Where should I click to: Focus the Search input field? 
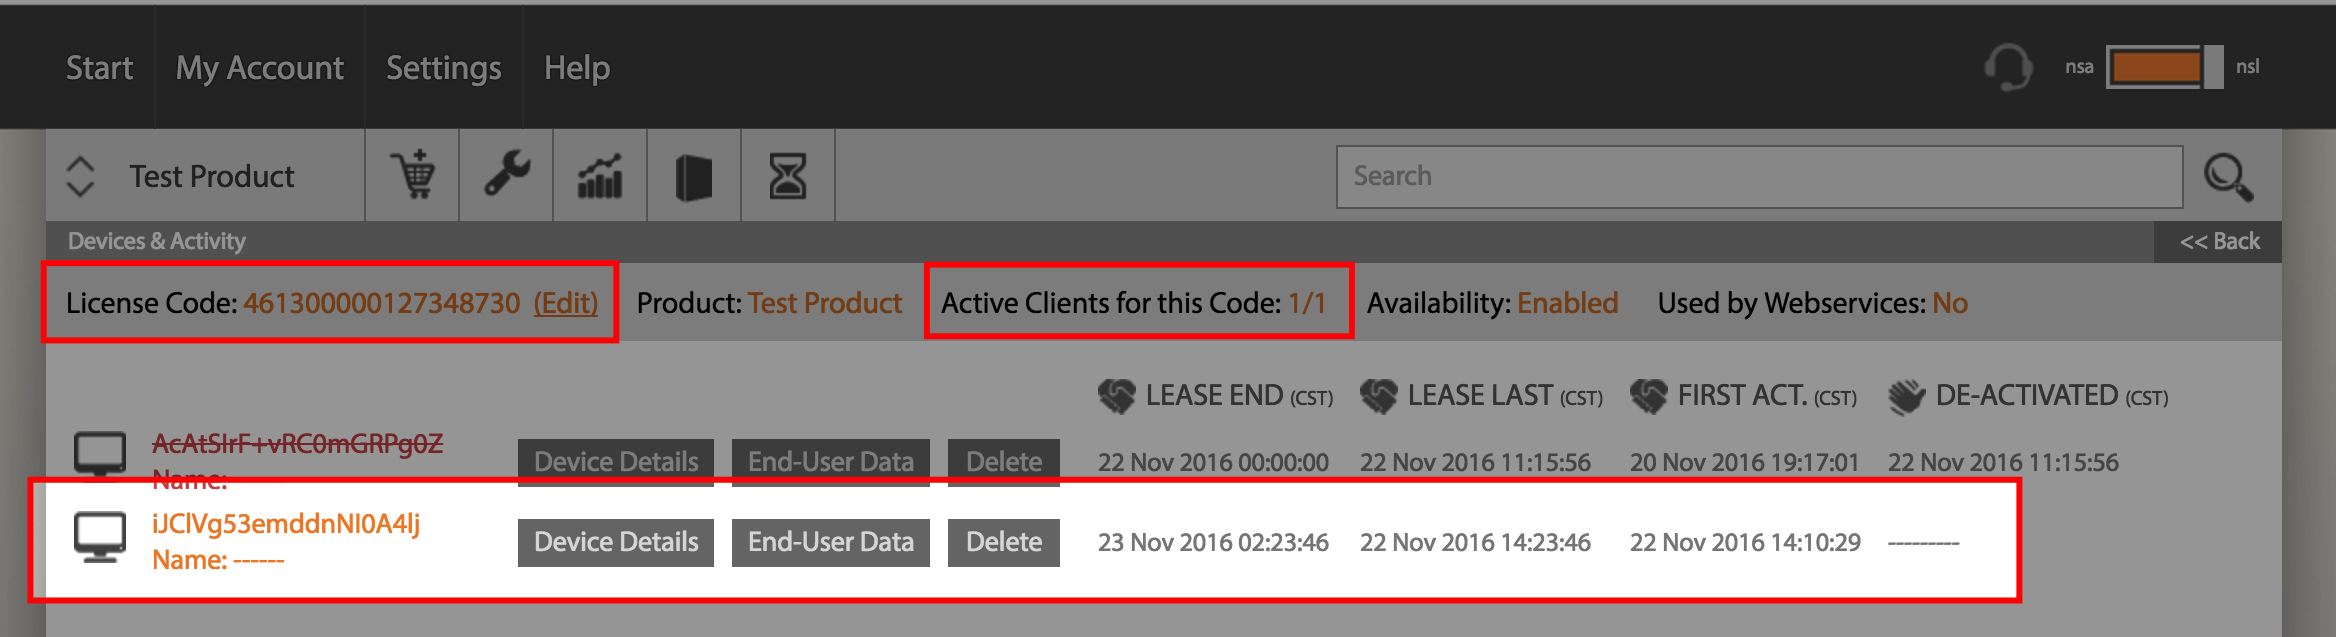(x=1759, y=177)
